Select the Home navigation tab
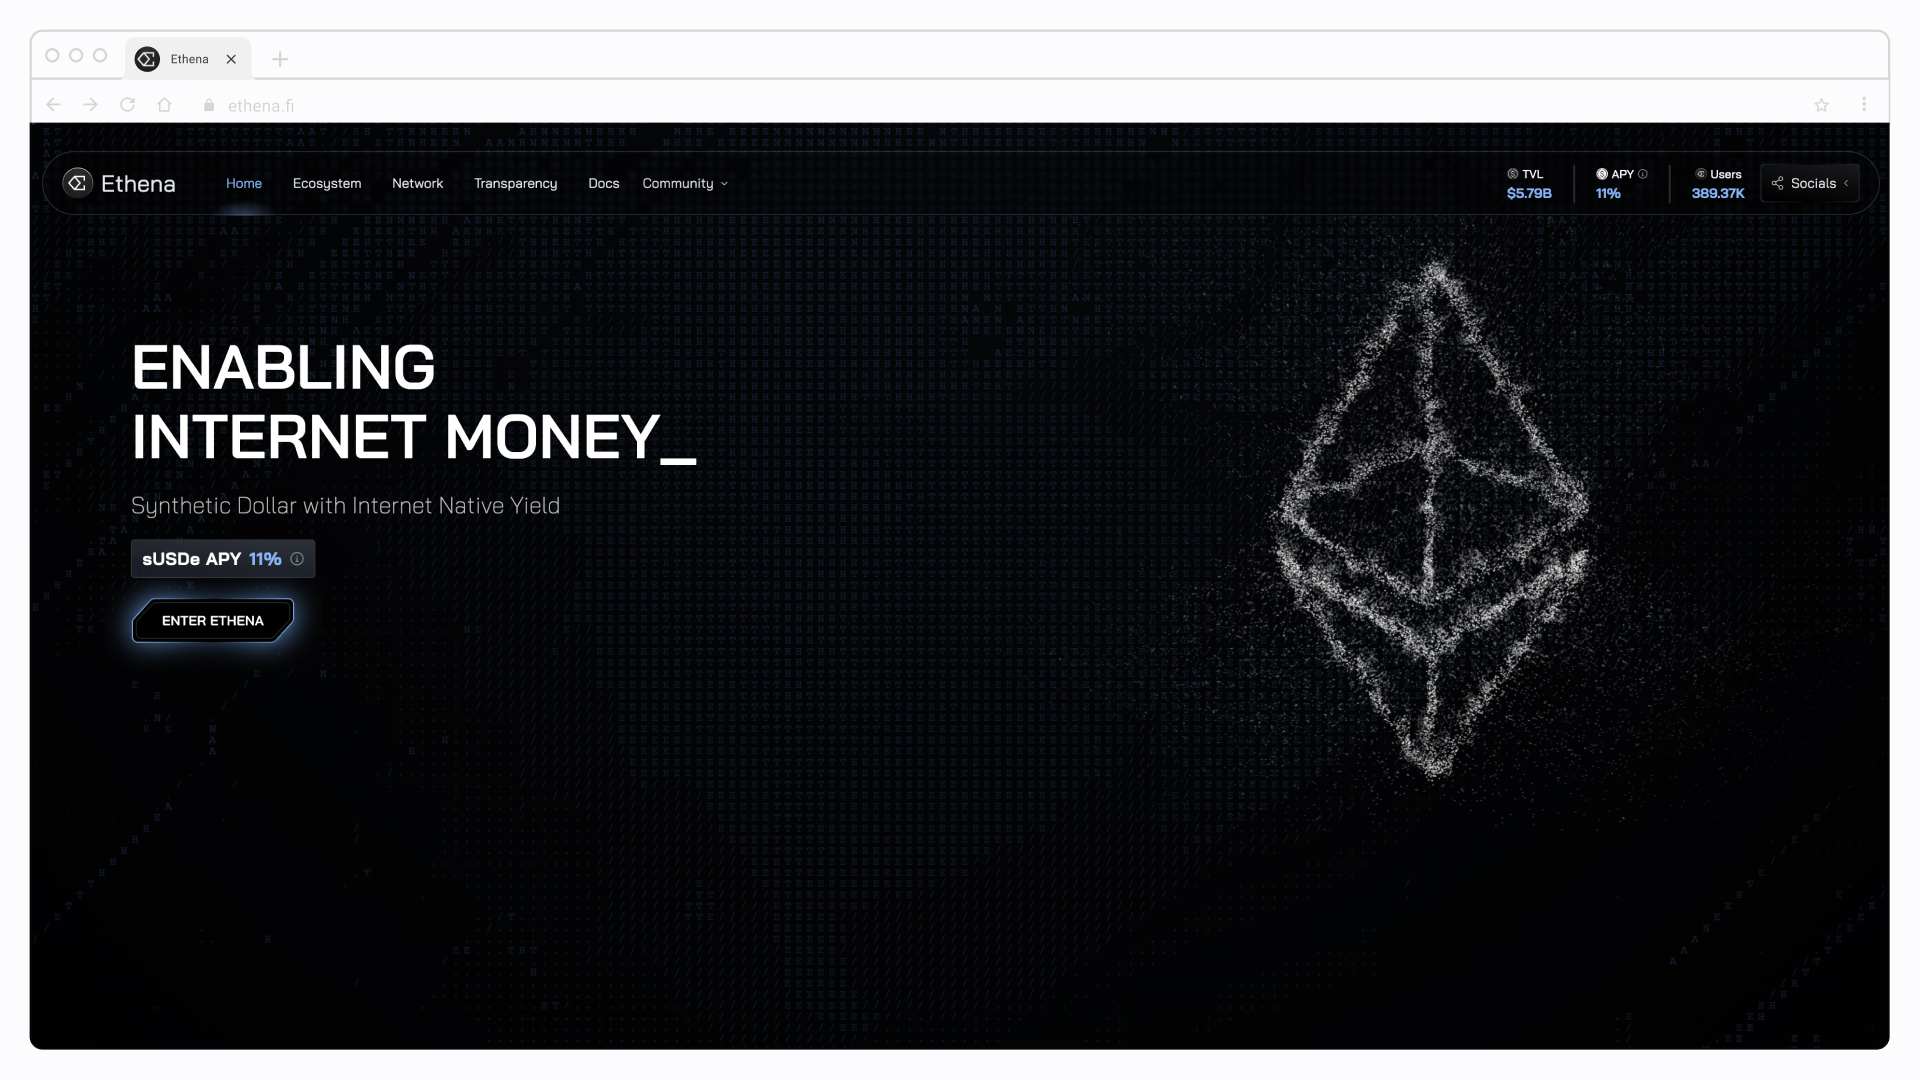This screenshot has width=1920, height=1080. click(244, 182)
